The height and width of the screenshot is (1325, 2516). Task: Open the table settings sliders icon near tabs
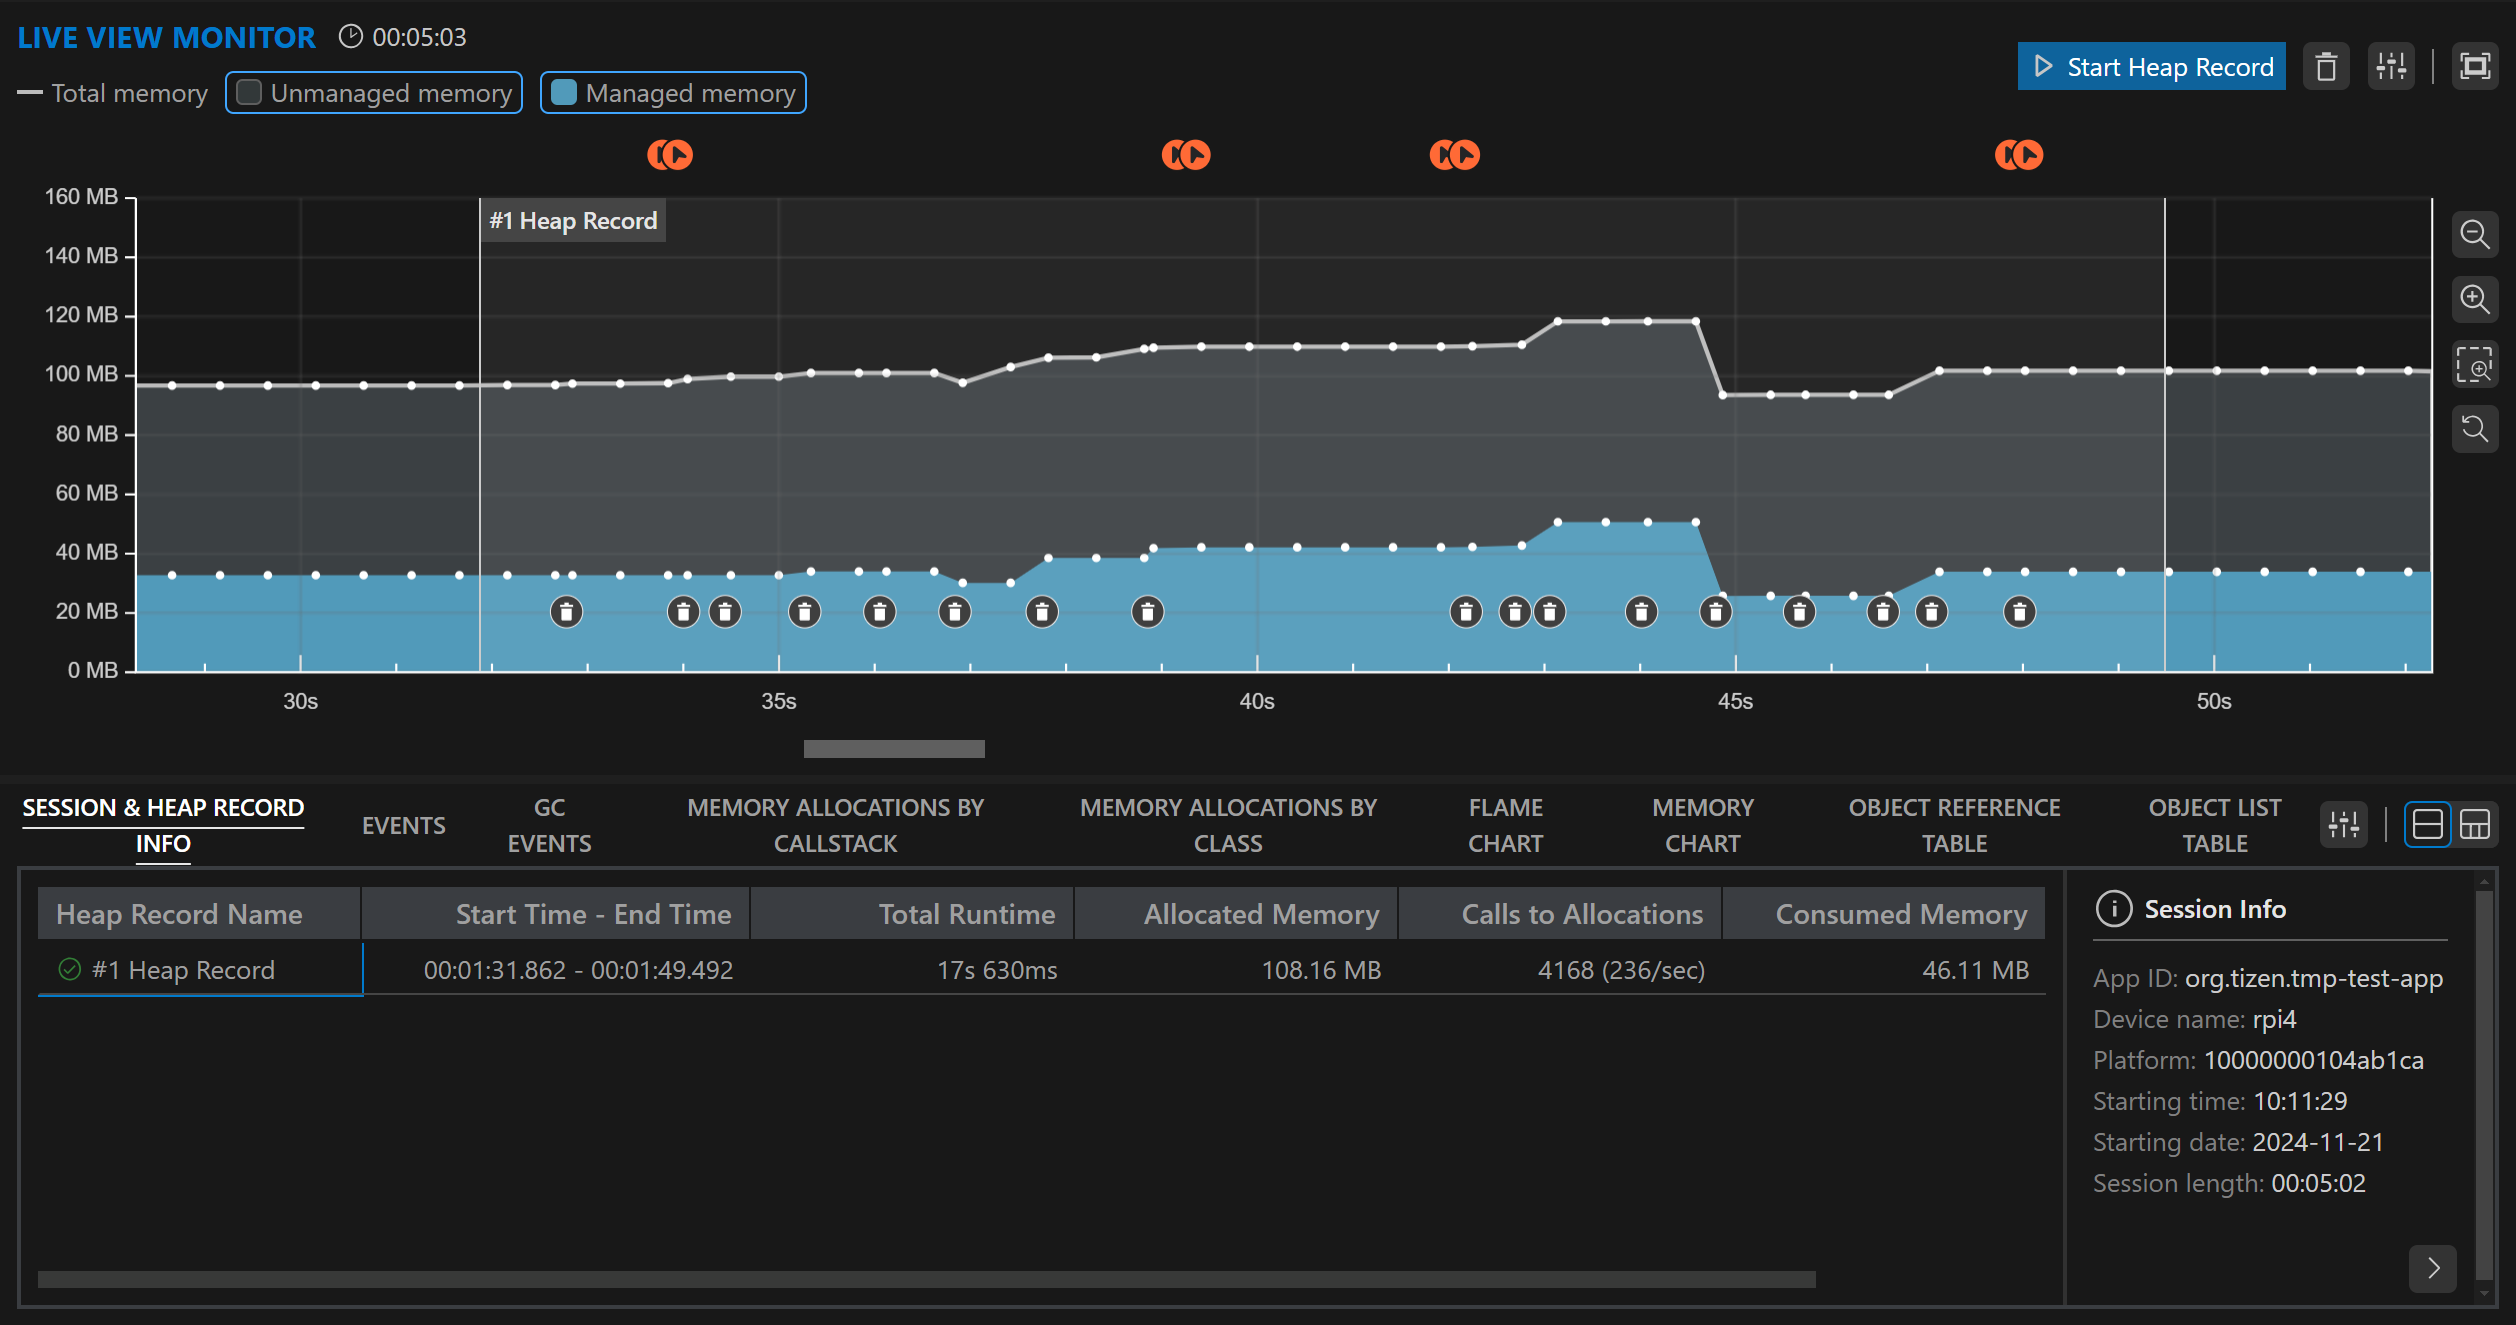click(x=2343, y=825)
